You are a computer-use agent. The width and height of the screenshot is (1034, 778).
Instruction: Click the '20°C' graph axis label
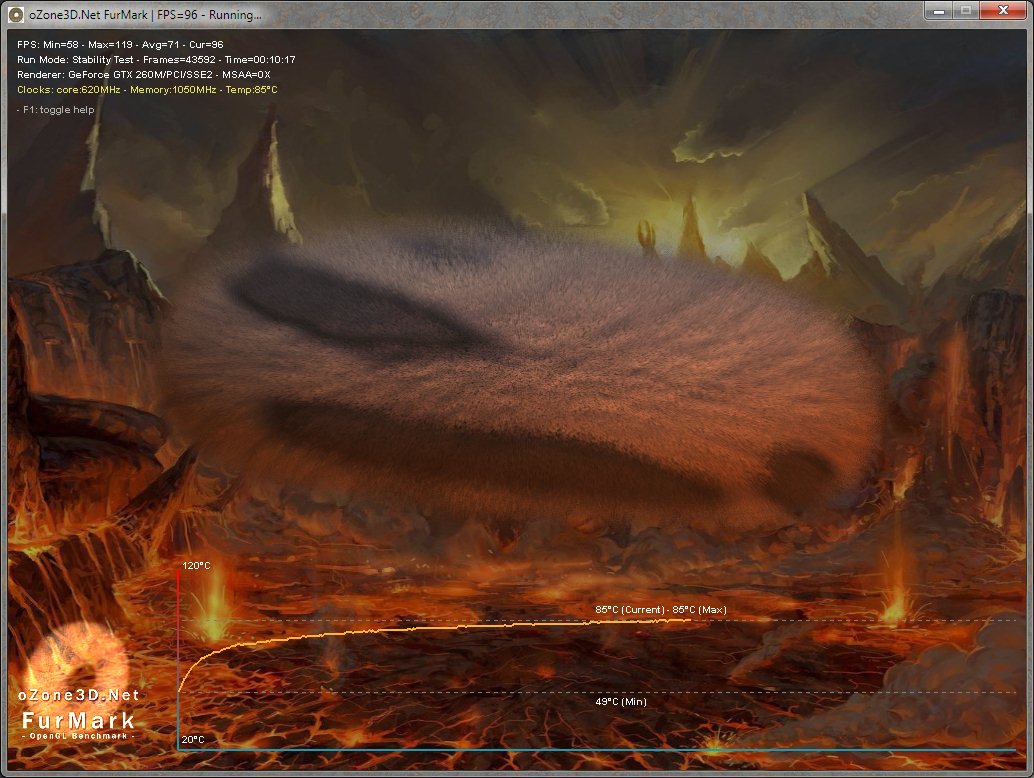click(x=193, y=739)
